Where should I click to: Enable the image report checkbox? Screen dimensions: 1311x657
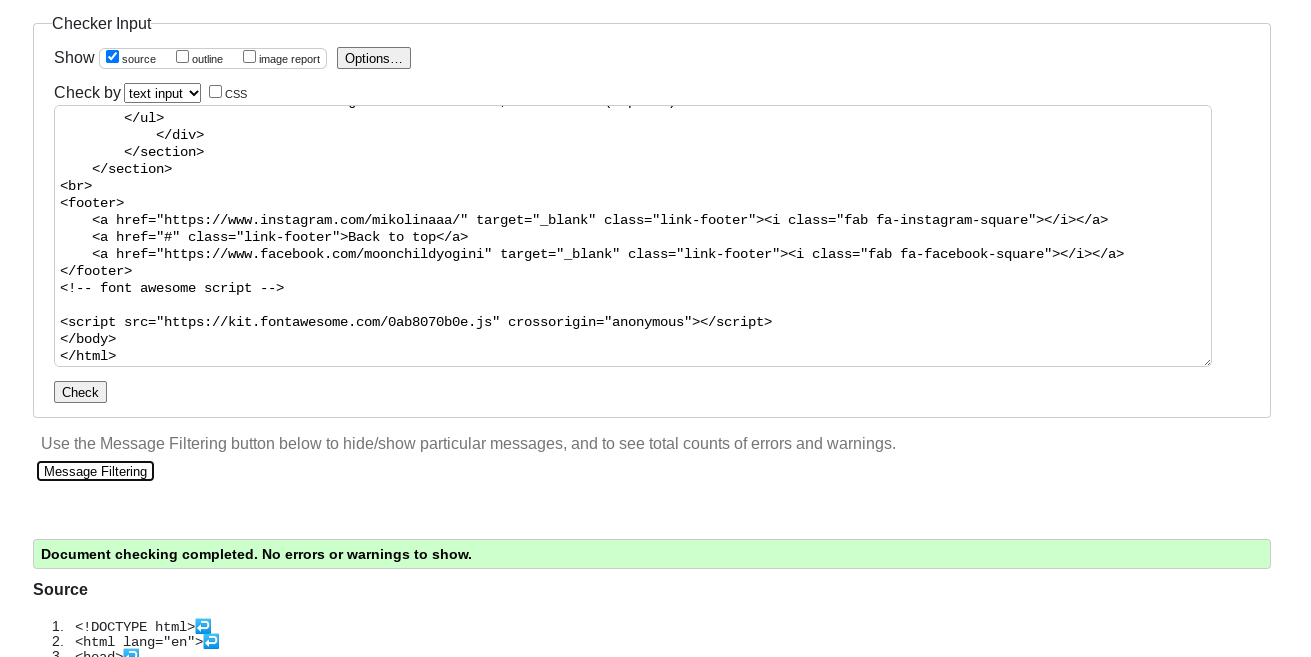pyautogui.click(x=250, y=57)
